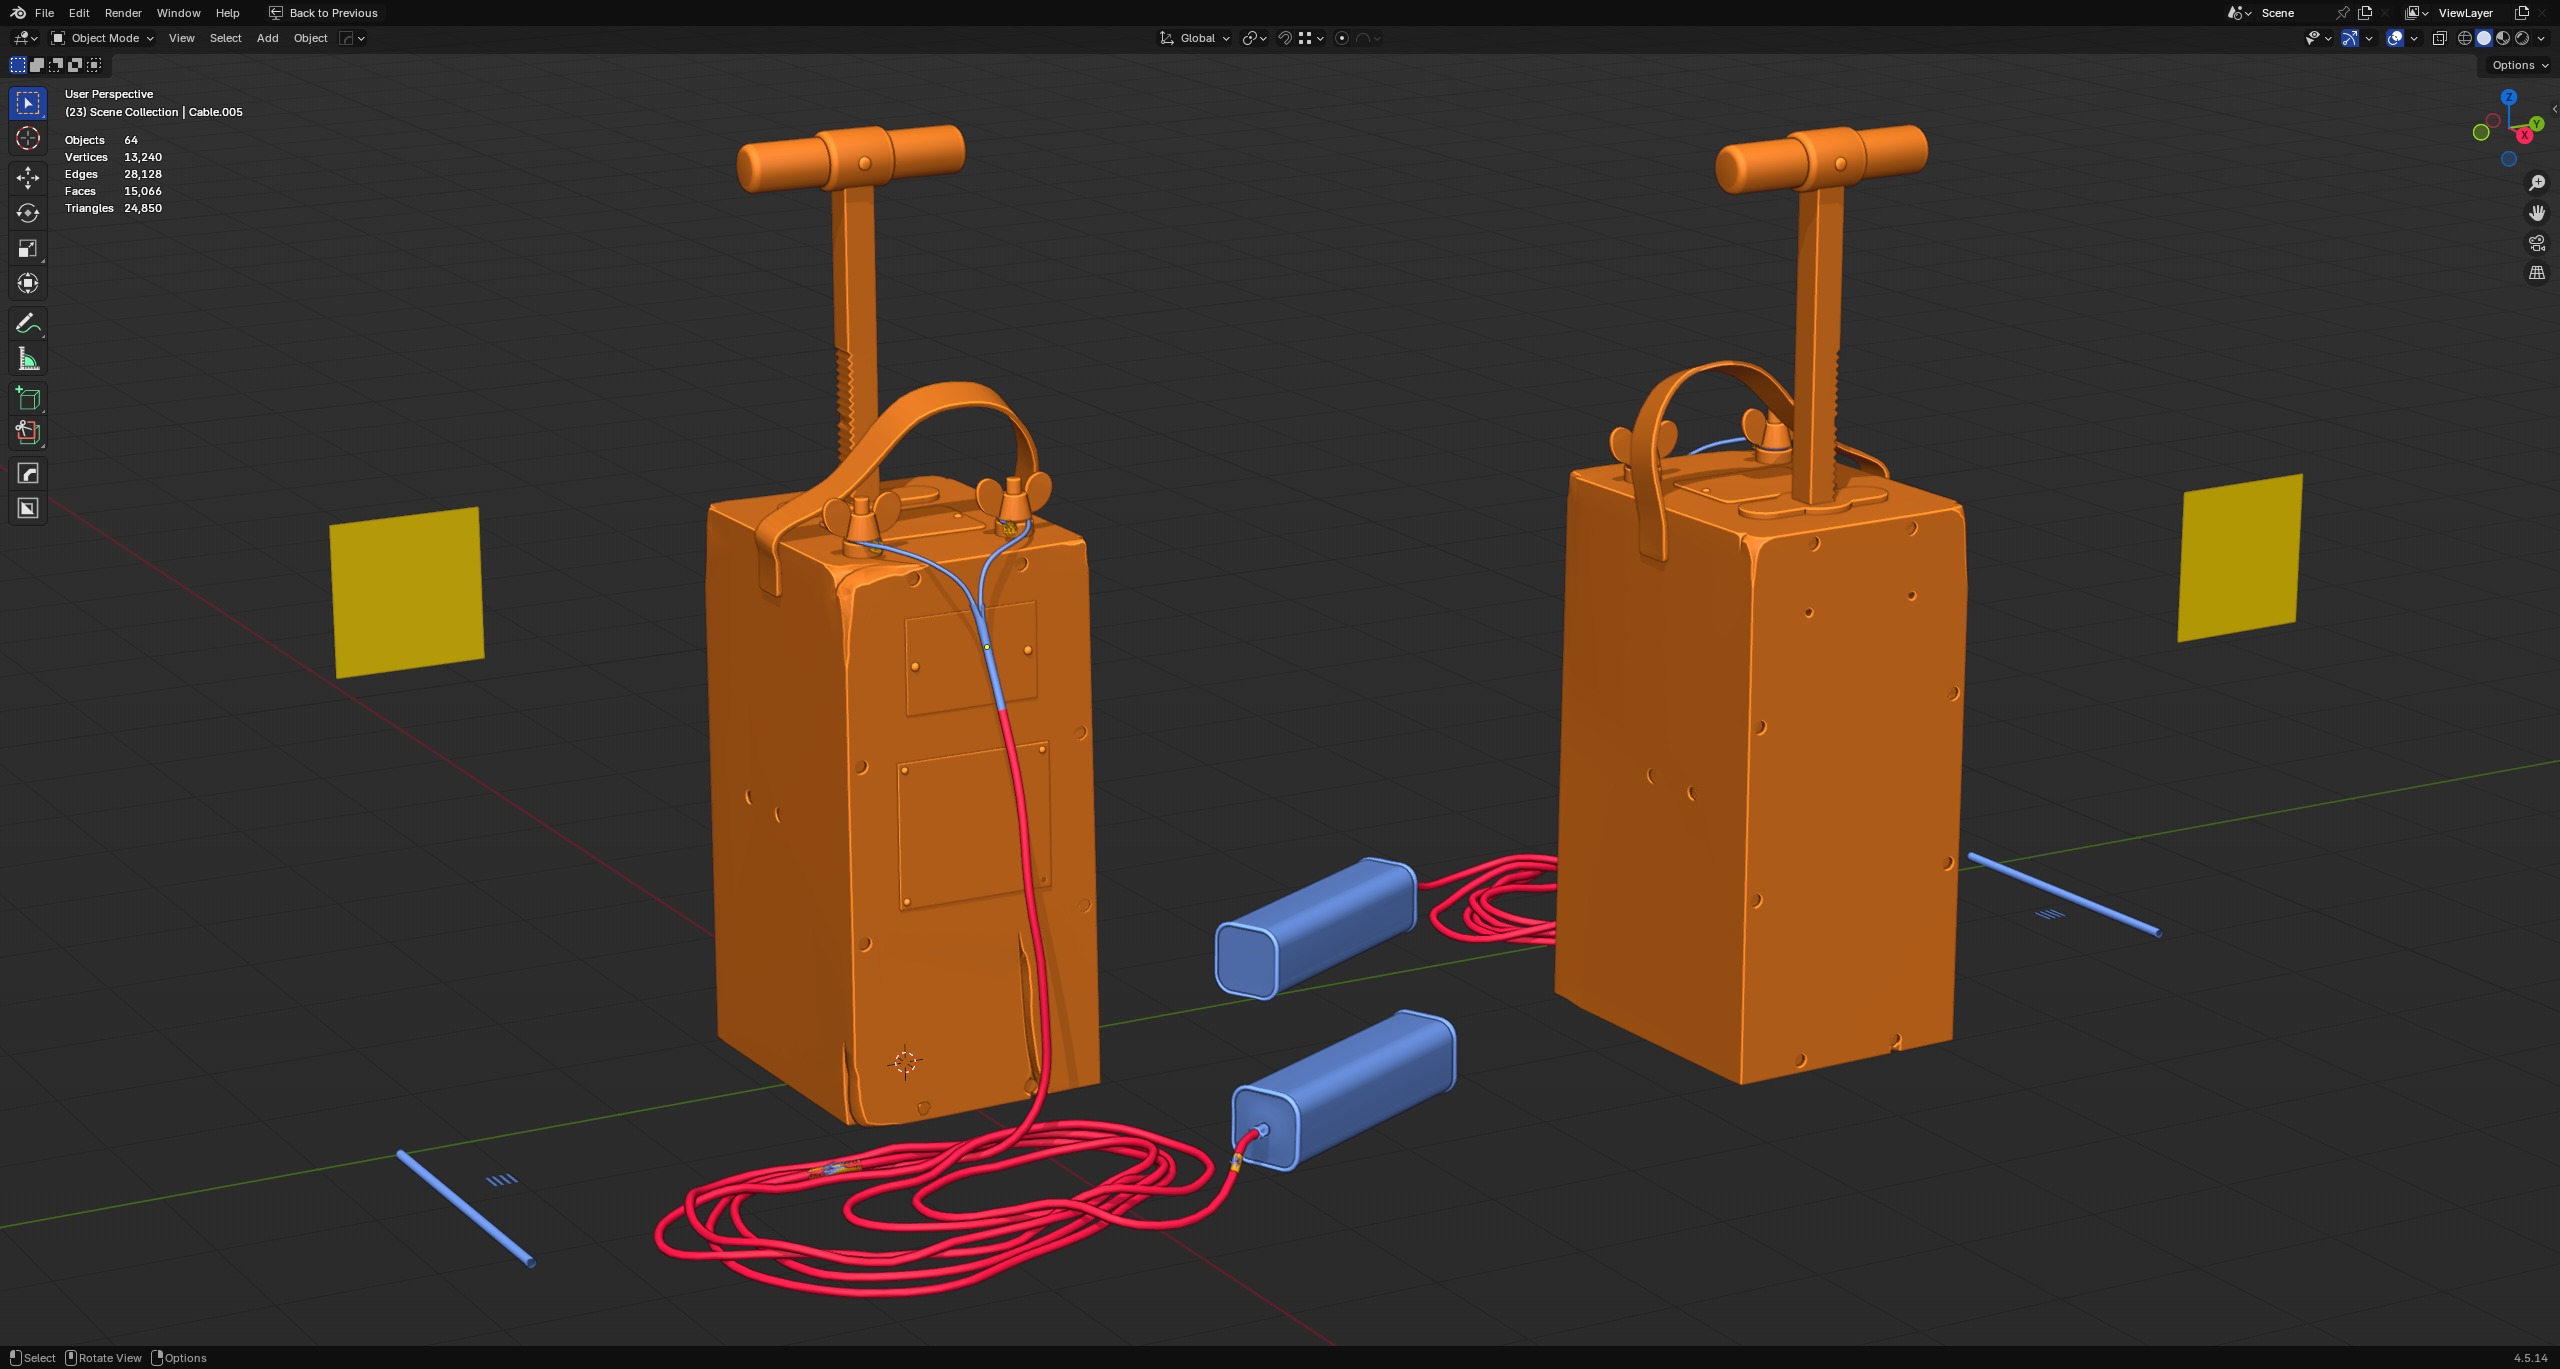
Task: Open the shading options dropdown arrow
Action: point(2541,38)
